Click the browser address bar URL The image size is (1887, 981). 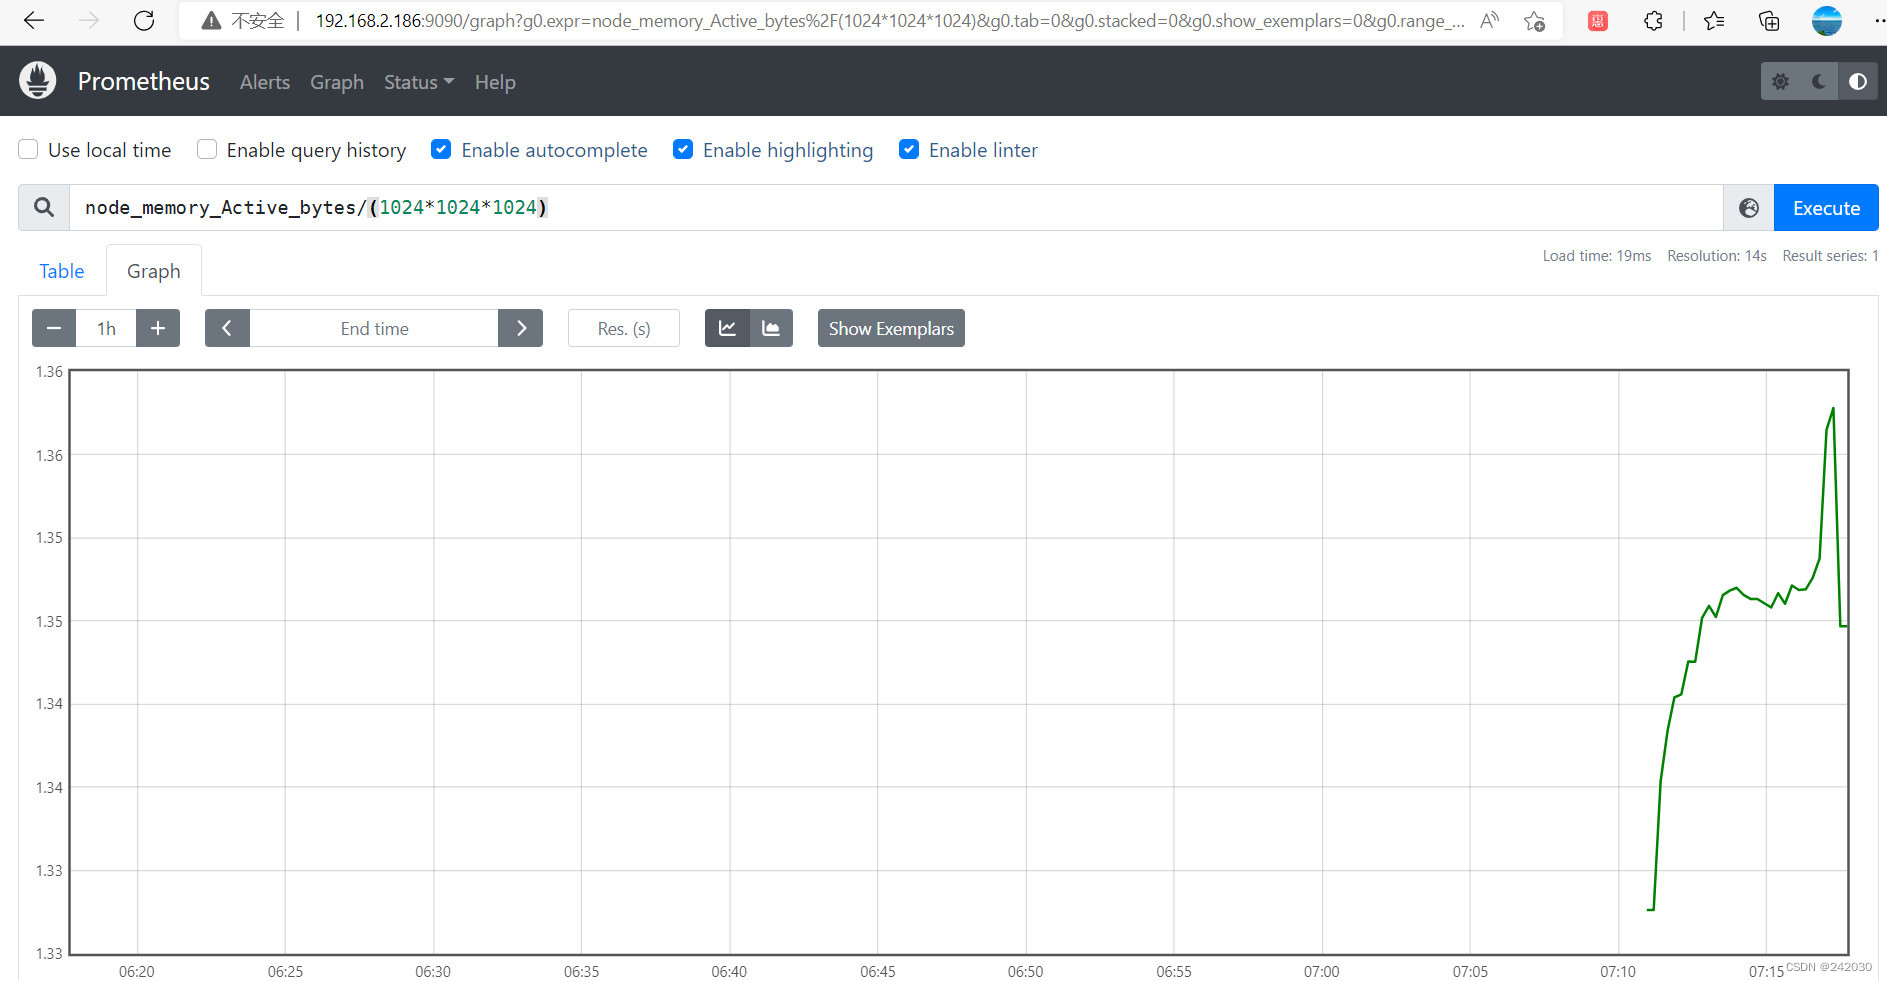click(x=890, y=21)
